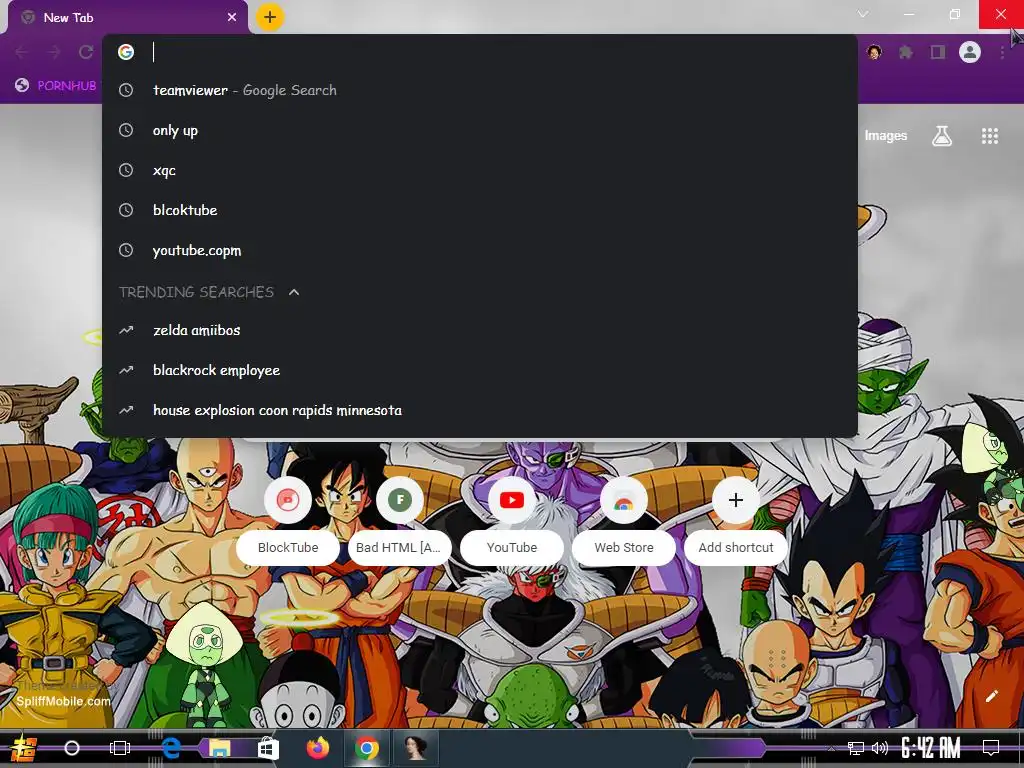Image resolution: width=1024 pixels, height=768 pixels.
Task: Launch Firefox from the taskbar
Action: (318, 748)
